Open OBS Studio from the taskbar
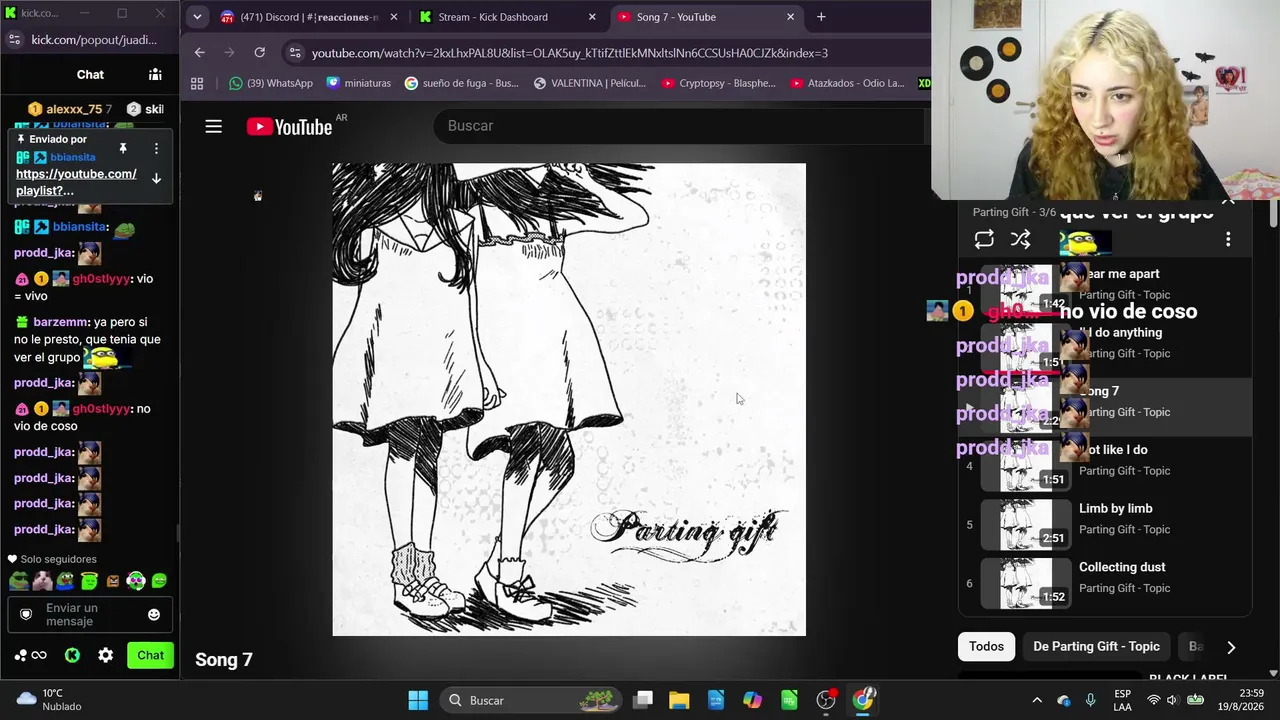 coord(826,700)
